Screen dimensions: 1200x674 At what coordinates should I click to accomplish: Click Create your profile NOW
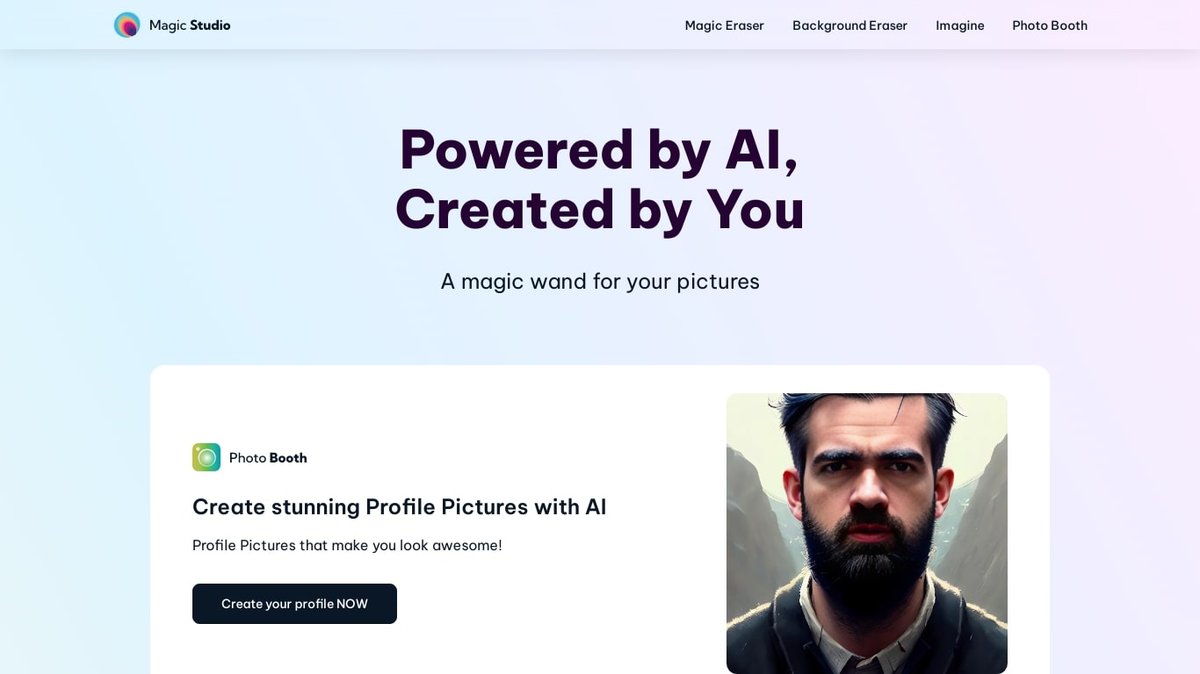tap(294, 603)
